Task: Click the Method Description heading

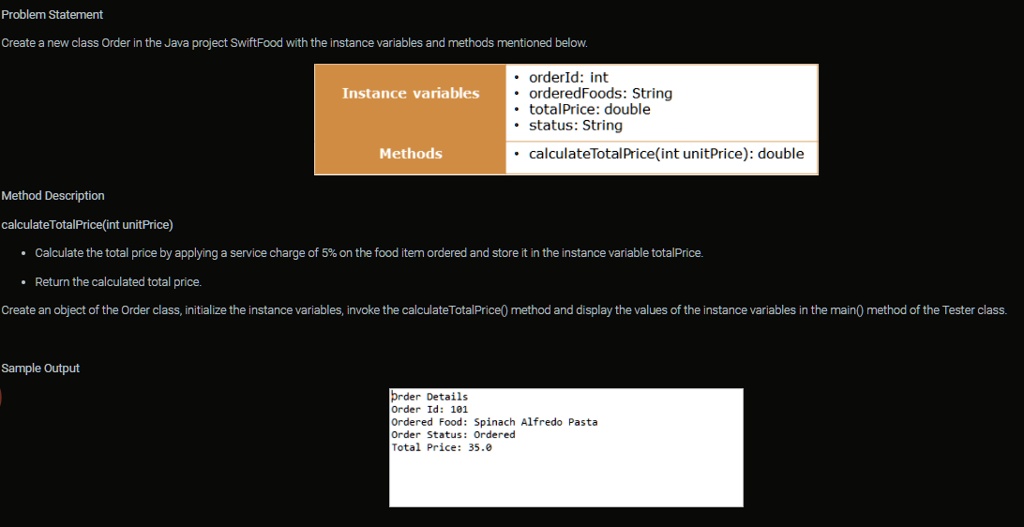Action: (53, 196)
